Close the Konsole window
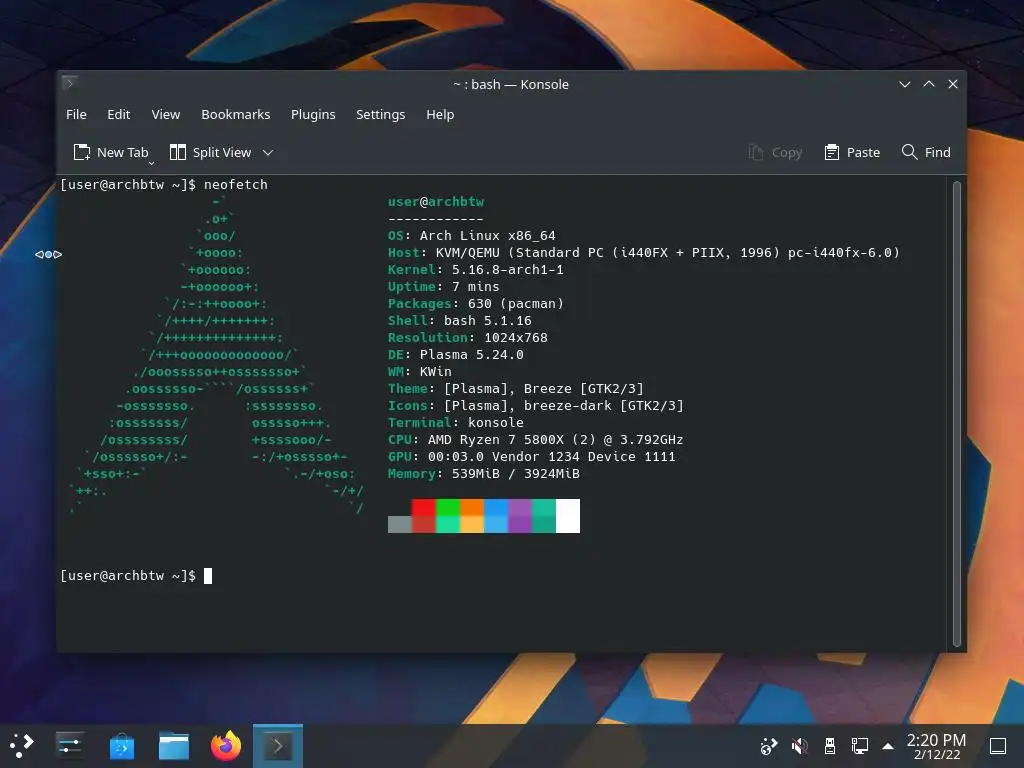Image resolution: width=1024 pixels, height=768 pixels. (953, 84)
